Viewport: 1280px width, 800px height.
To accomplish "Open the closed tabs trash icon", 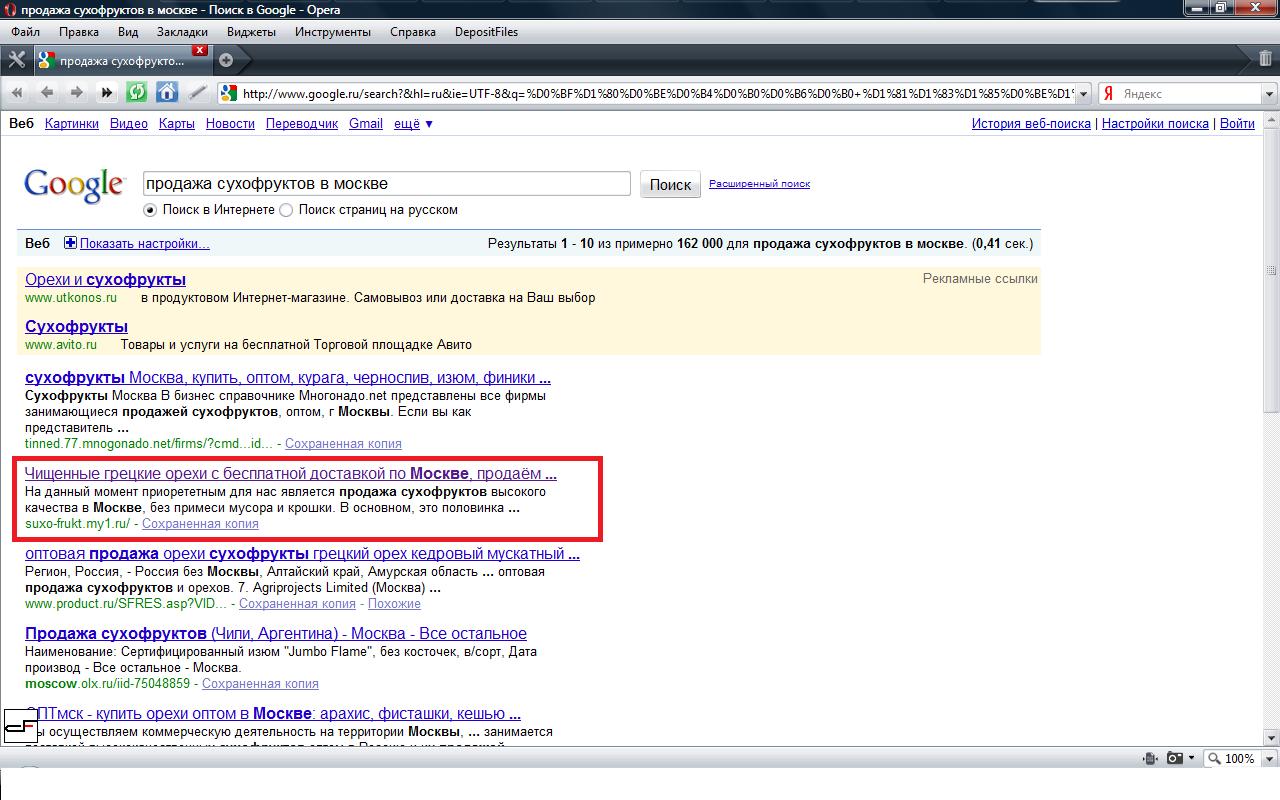I will pos(1266,59).
